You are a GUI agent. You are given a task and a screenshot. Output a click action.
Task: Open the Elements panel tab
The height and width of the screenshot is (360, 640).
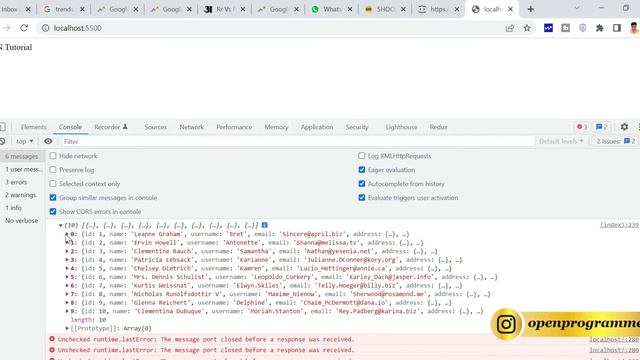(x=33, y=127)
